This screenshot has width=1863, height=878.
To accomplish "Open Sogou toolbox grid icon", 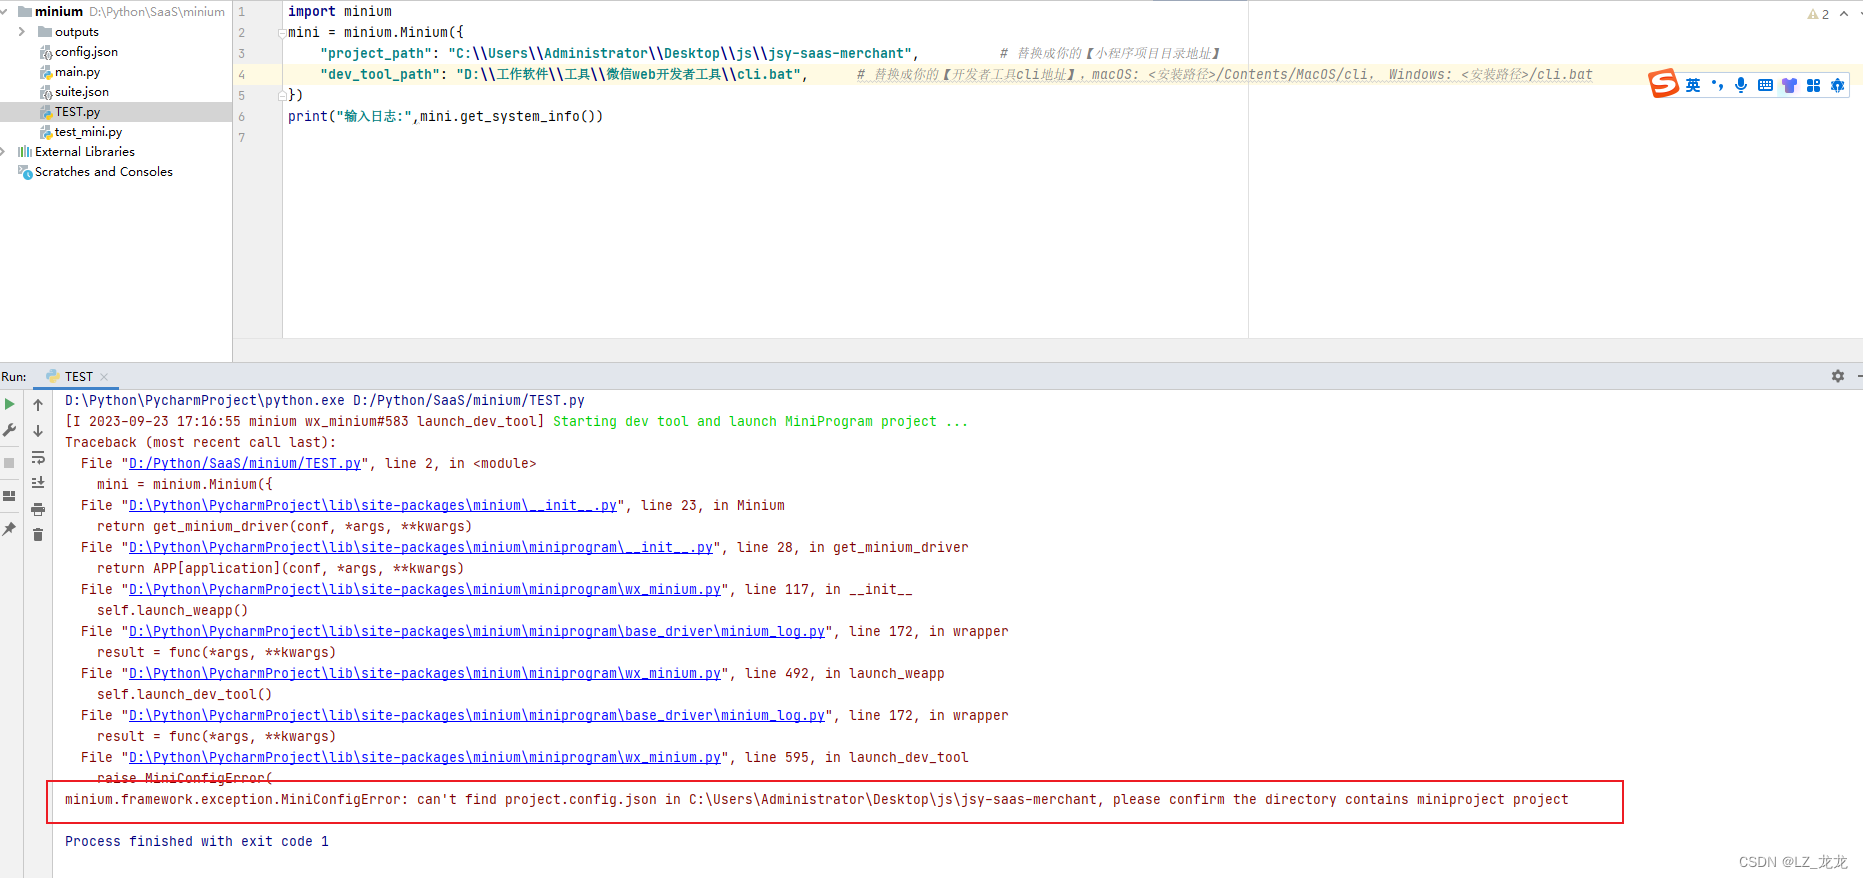I will [x=1813, y=85].
